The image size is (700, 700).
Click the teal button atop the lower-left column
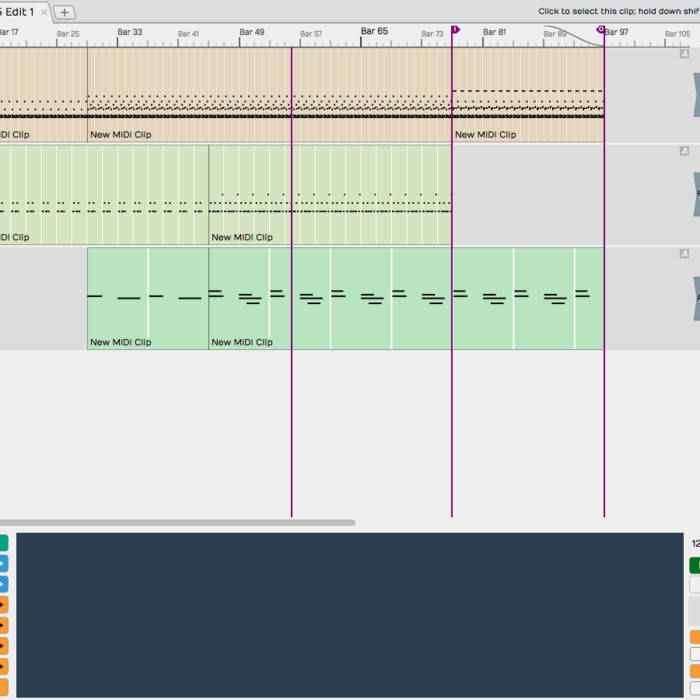(x=3, y=543)
